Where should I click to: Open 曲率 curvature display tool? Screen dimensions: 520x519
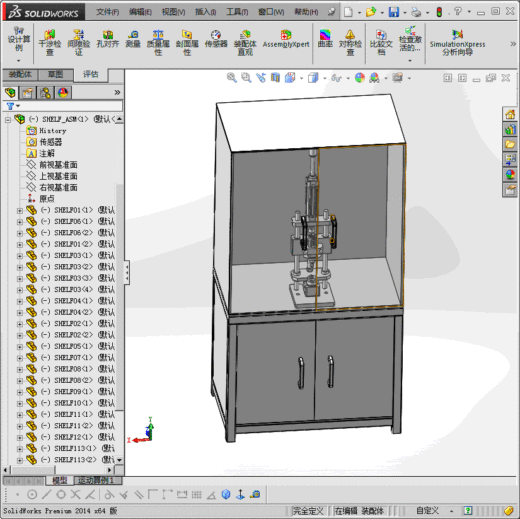[x=325, y=39]
